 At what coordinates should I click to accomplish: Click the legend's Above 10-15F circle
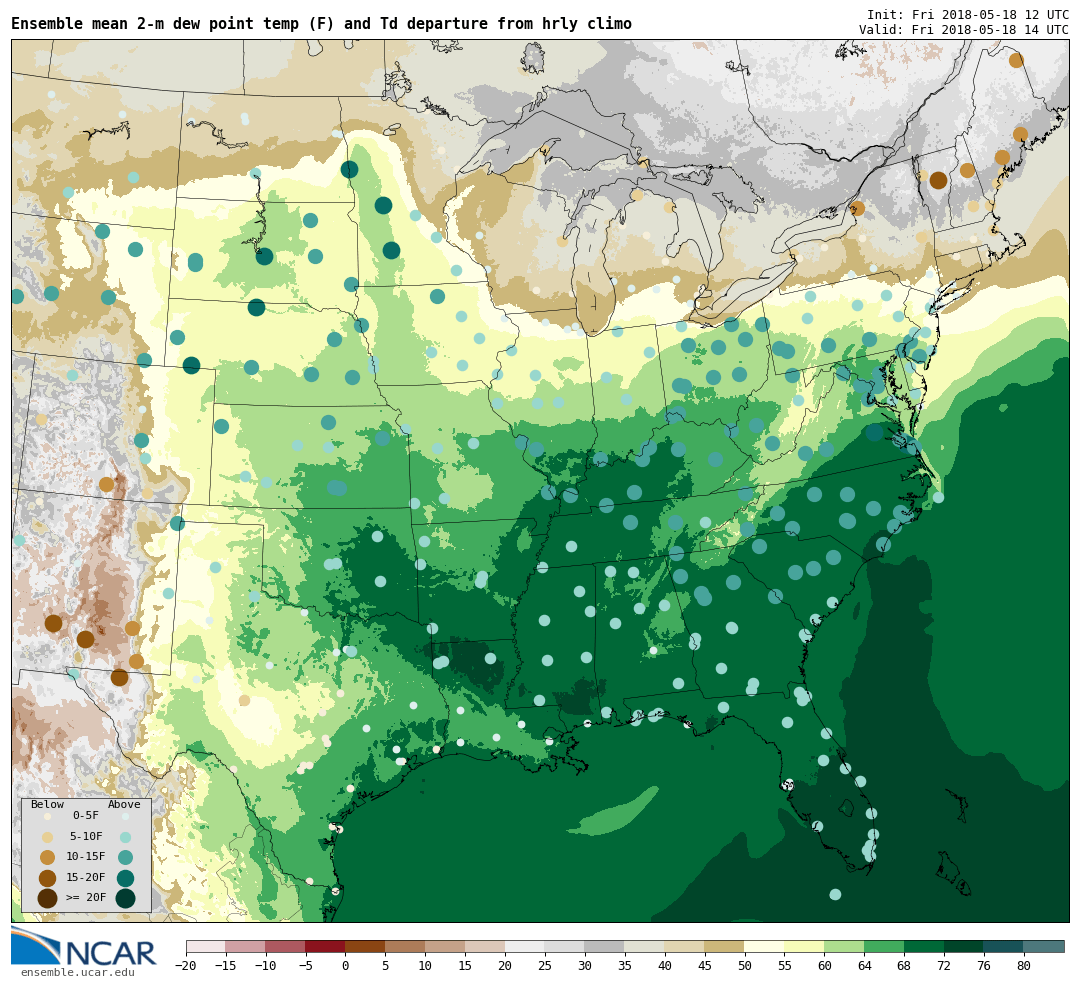(125, 858)
